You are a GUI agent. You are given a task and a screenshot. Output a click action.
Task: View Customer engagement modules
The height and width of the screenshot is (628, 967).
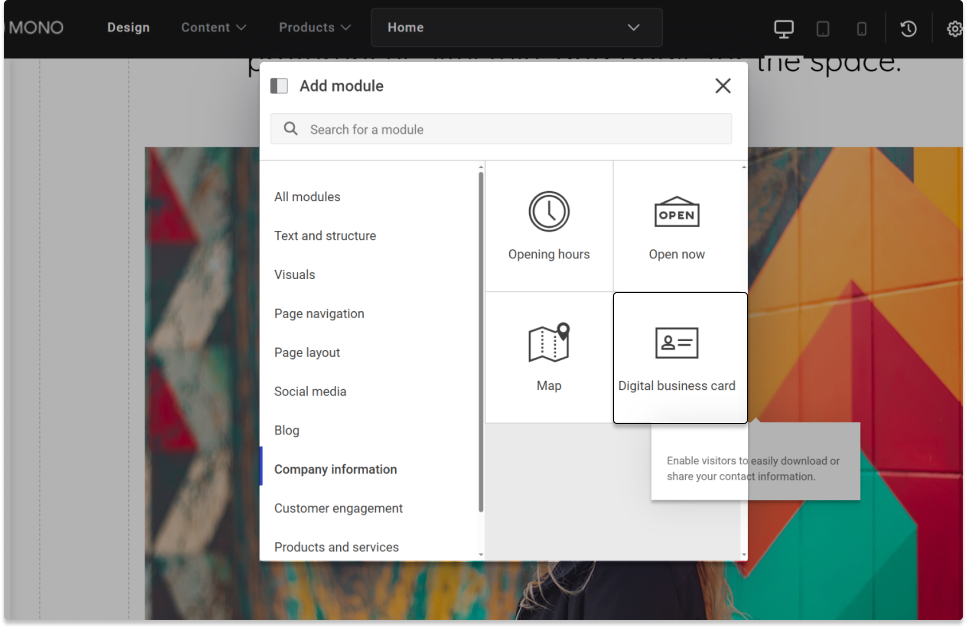point(338,508)
